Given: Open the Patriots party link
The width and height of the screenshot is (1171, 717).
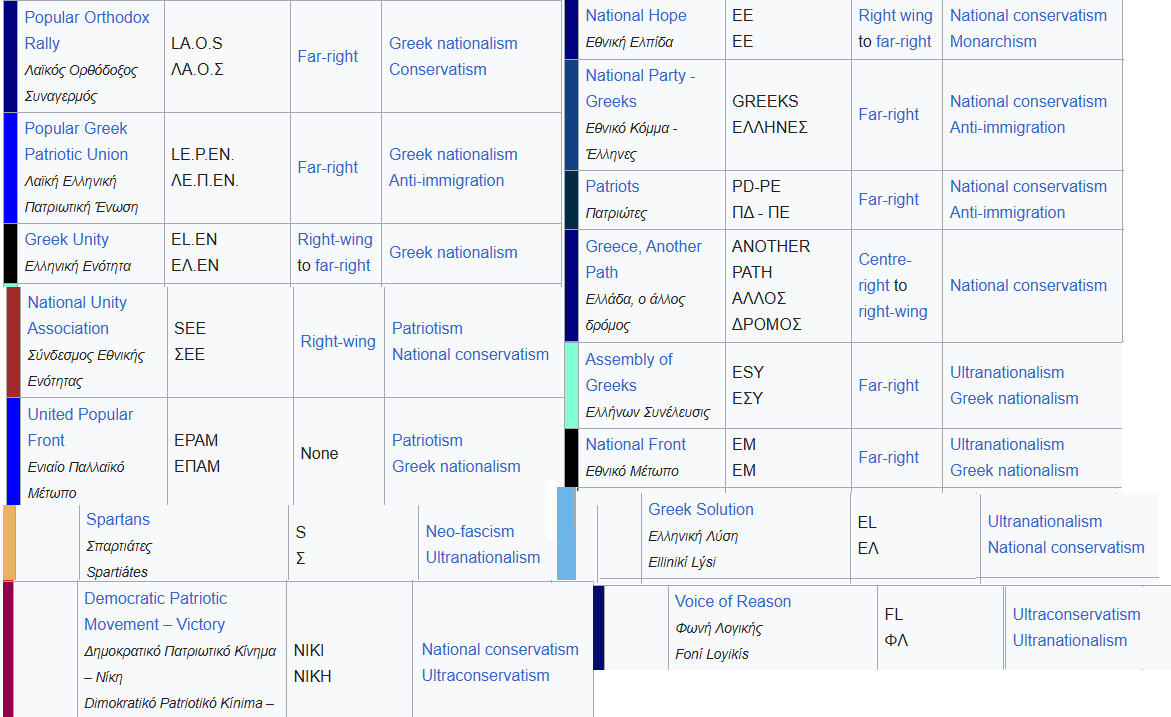Looking at the screenshot, I should point(612,186).
